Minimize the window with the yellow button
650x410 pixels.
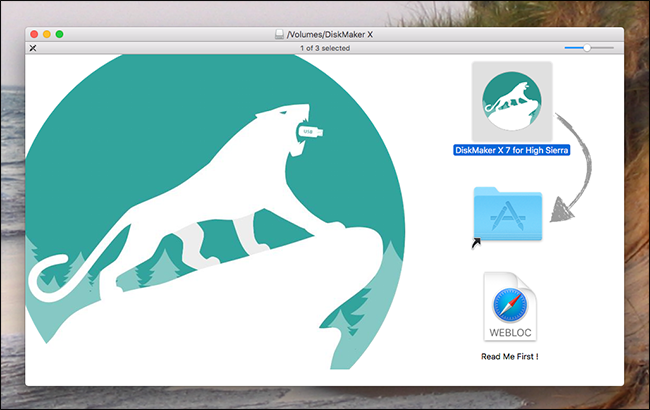[47, 34]
